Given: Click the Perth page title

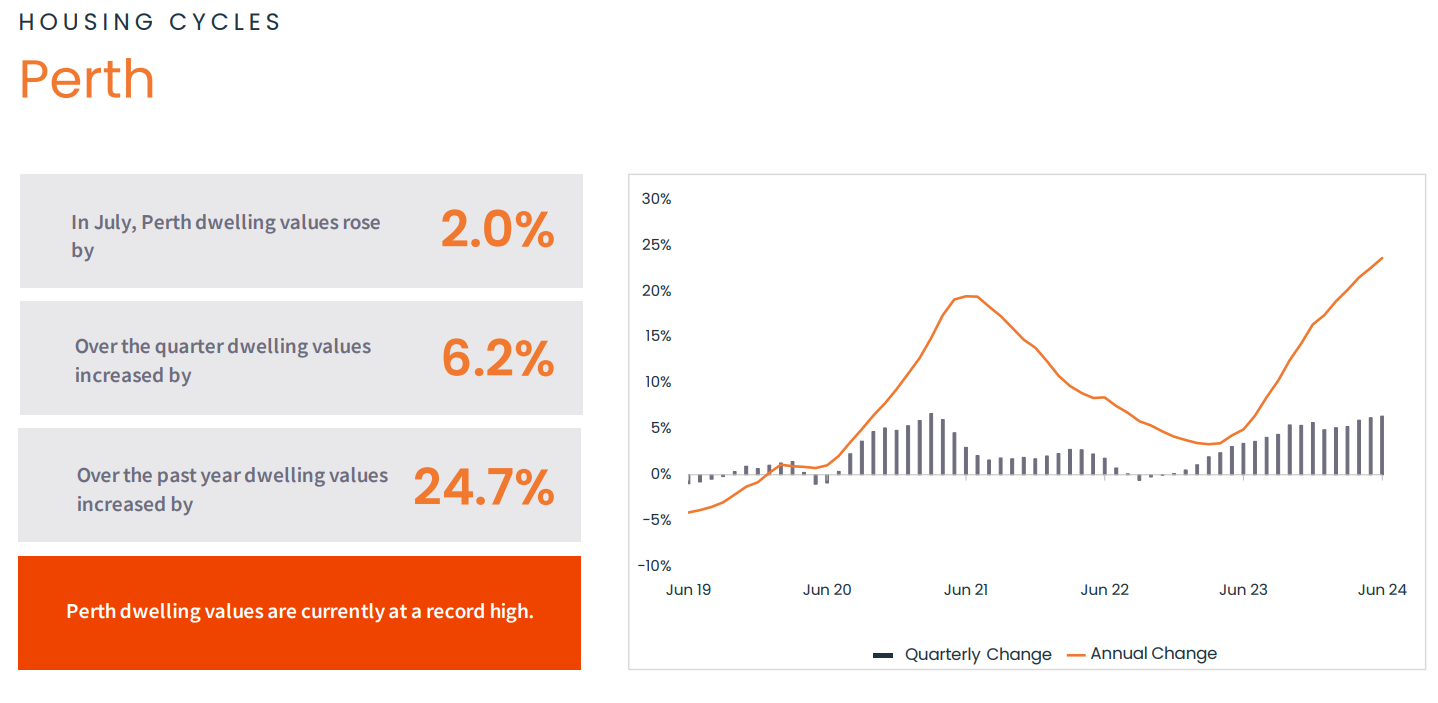Looking at the screenshot, I should coord(87,80).
